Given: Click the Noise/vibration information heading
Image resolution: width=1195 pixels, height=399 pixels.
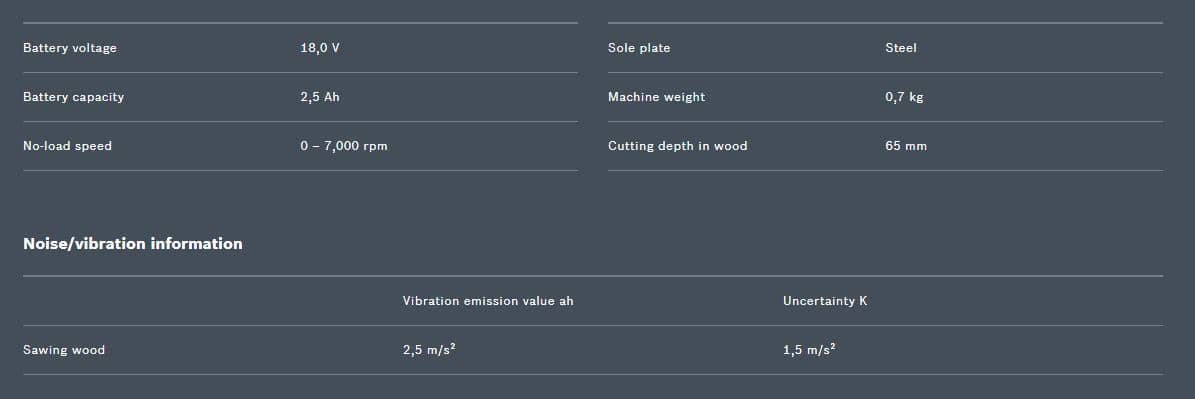Looking at the screenshot, I should point(133,244).
